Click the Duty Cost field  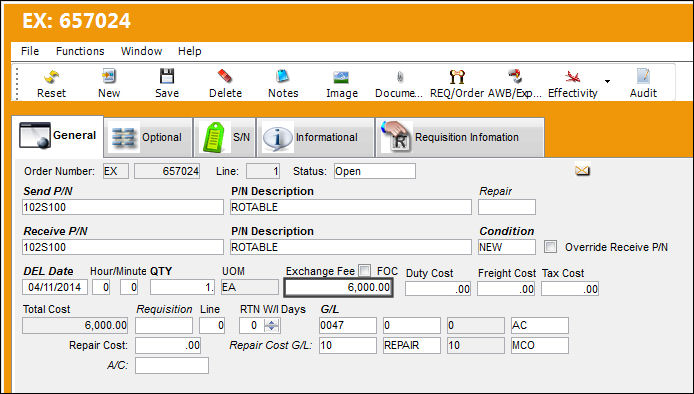coord(438,289)
